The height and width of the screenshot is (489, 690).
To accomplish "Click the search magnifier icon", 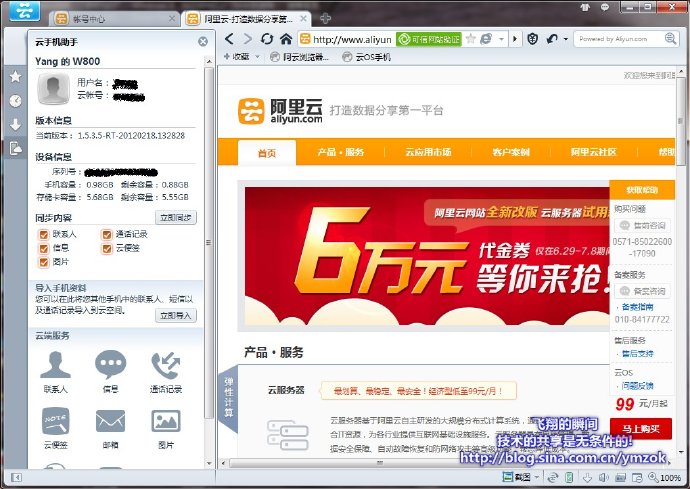I will pyautogui.click(x=670, y=39).
